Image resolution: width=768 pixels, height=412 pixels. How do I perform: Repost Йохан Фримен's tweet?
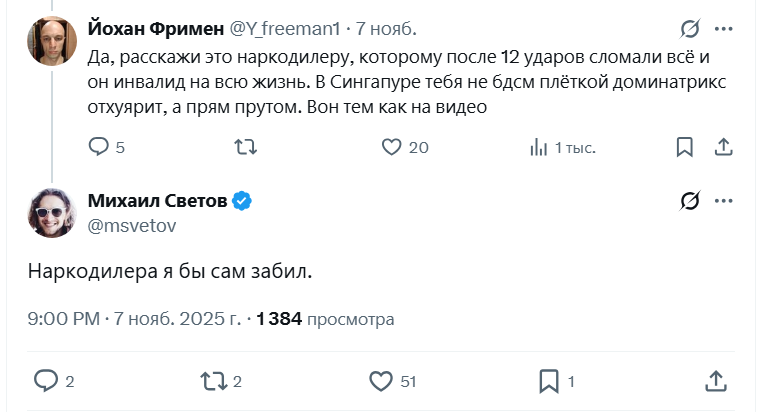(x=245, y=147)
